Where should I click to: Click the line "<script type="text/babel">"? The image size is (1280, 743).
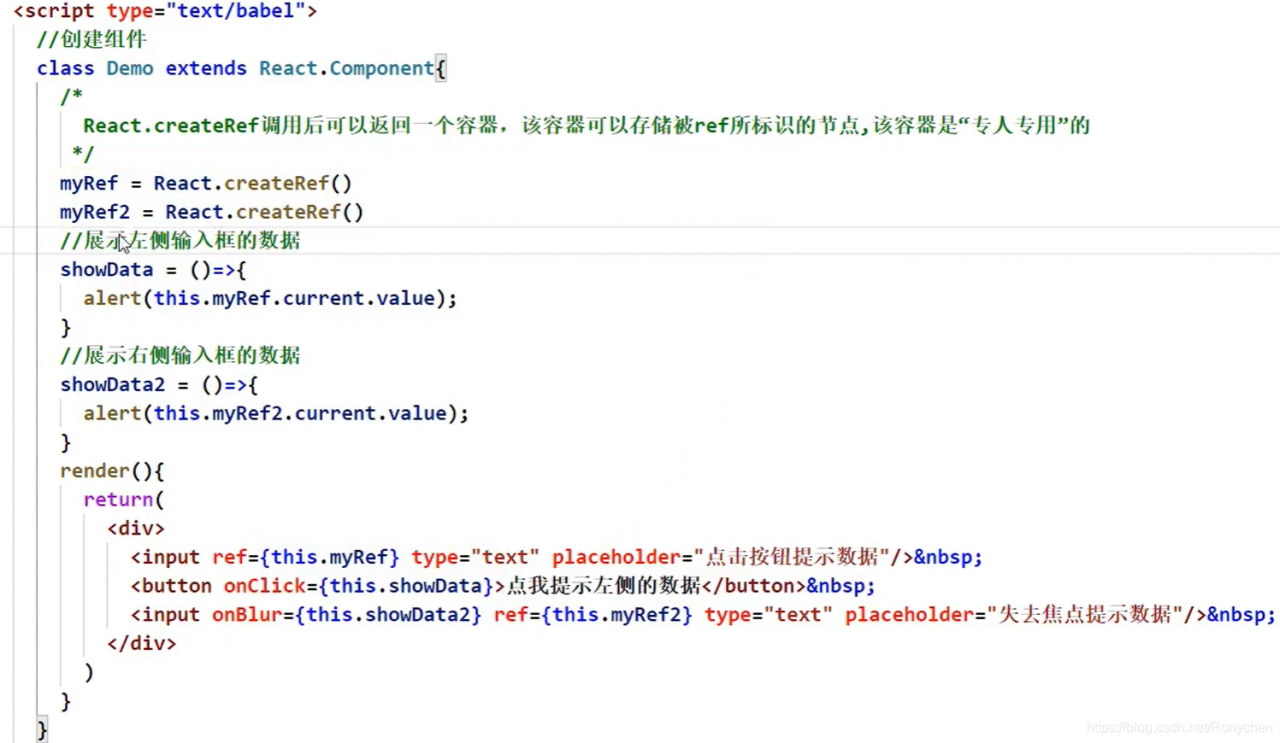[x=165, y=11]
